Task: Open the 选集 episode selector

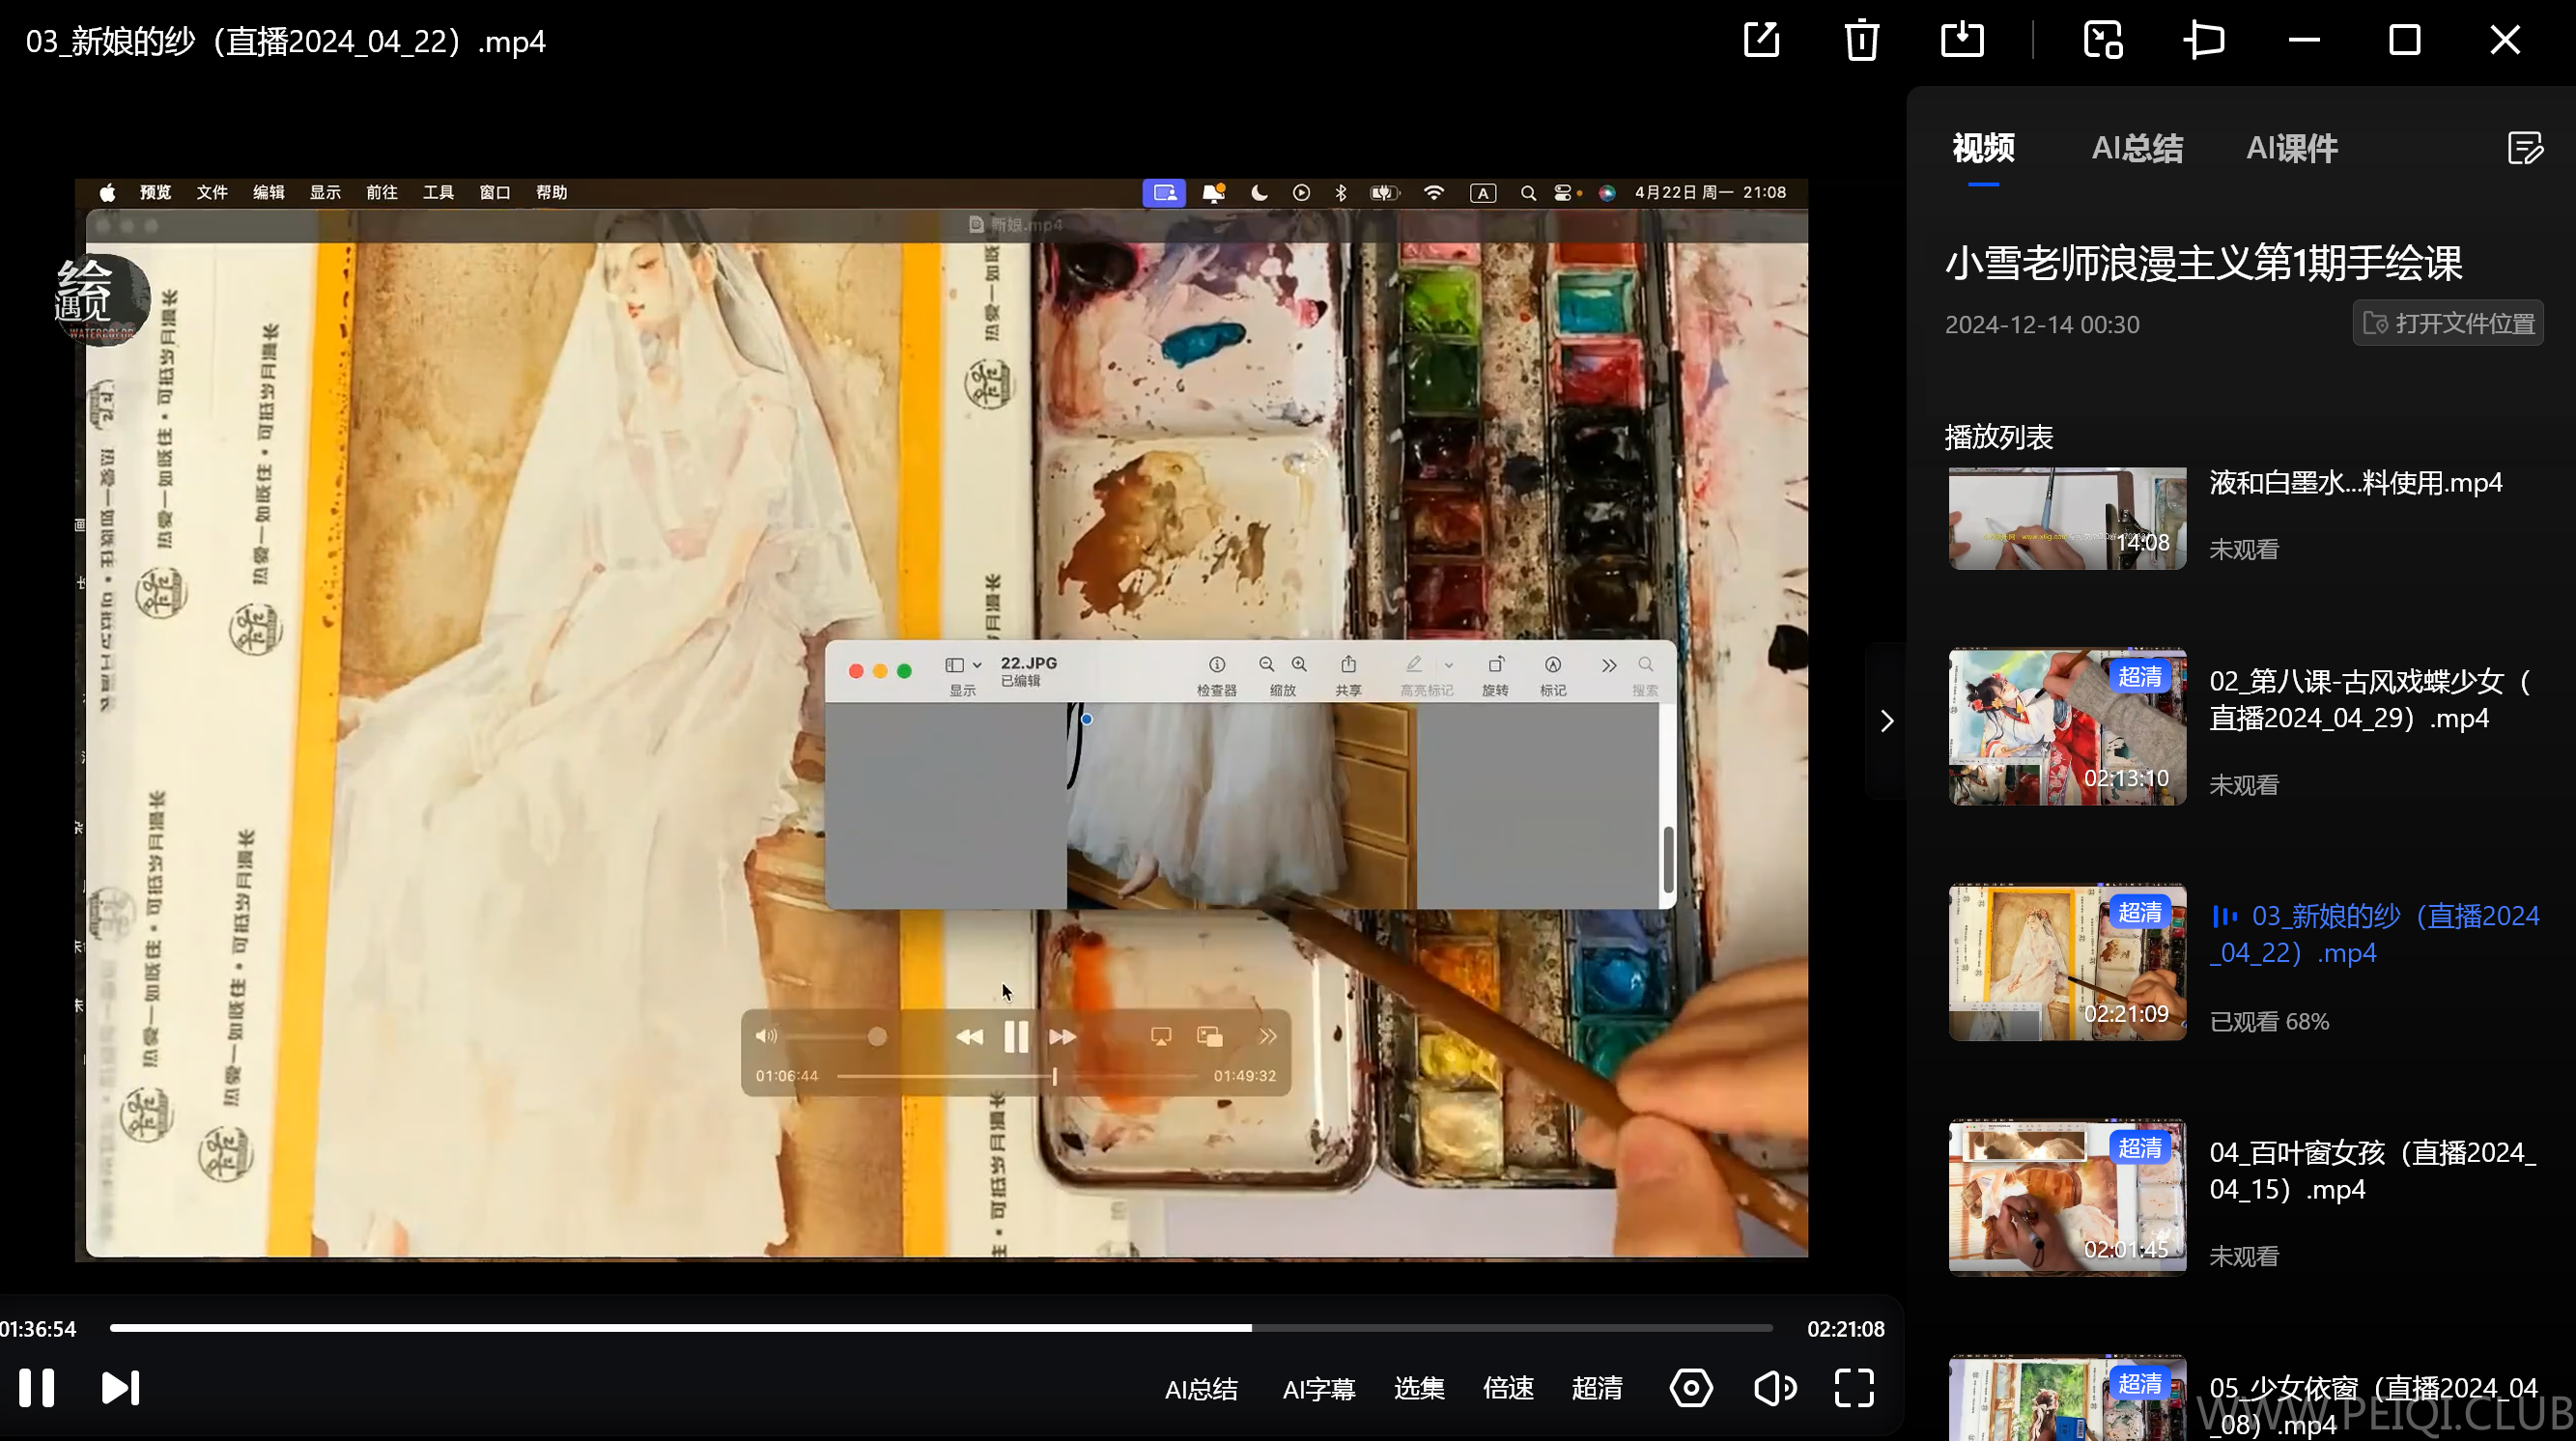Action: [x=1419, y=1389]
